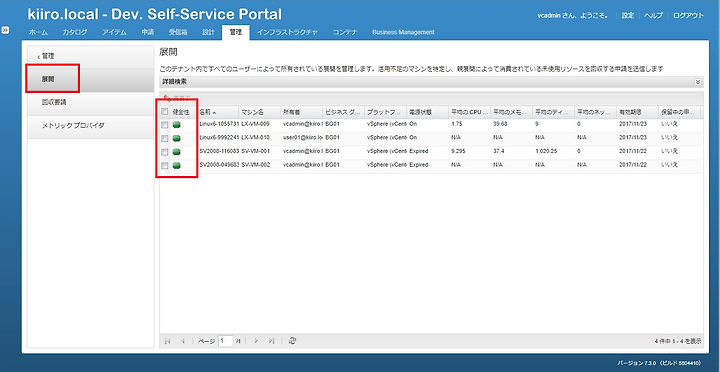Click the SV2008-049683 name cell

pyautogui.click(x=219, y=164)
